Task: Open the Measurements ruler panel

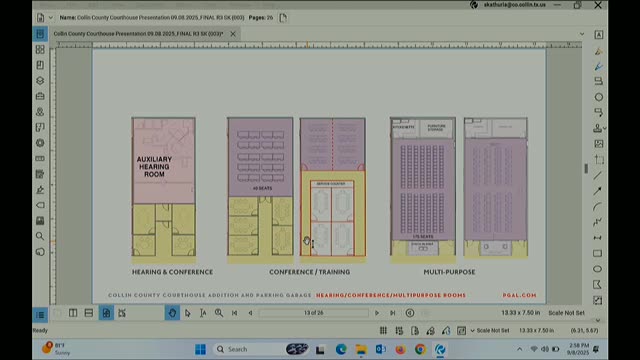Action: (x=40, y=158)
